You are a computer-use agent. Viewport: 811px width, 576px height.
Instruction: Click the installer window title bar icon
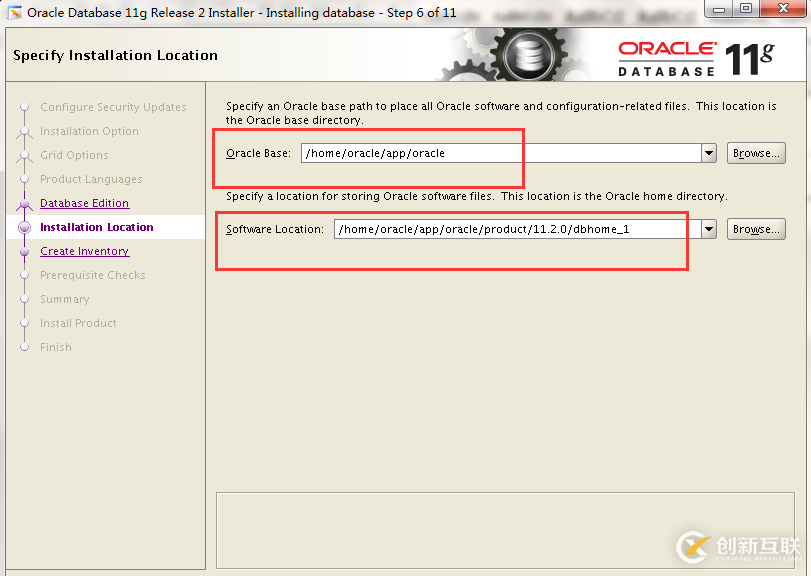coord(14,12)
